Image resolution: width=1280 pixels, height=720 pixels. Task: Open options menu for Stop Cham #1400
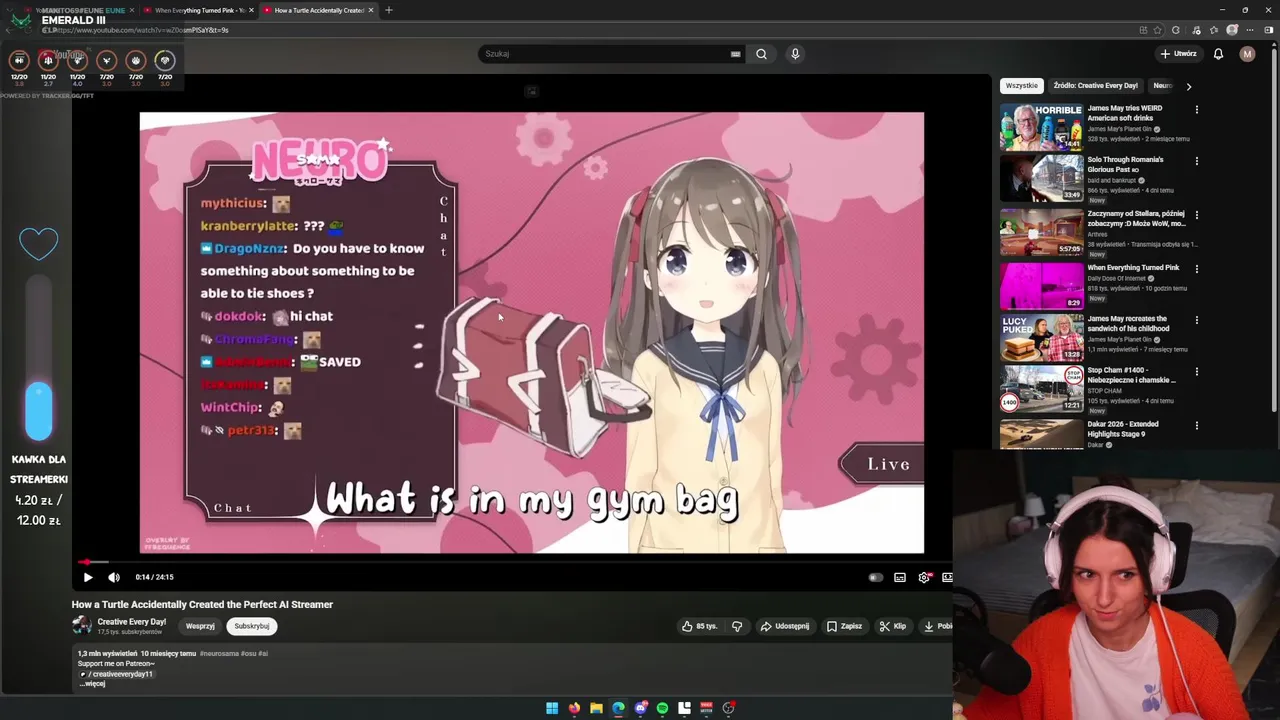pyautogui.click(x=1196, y=372)
